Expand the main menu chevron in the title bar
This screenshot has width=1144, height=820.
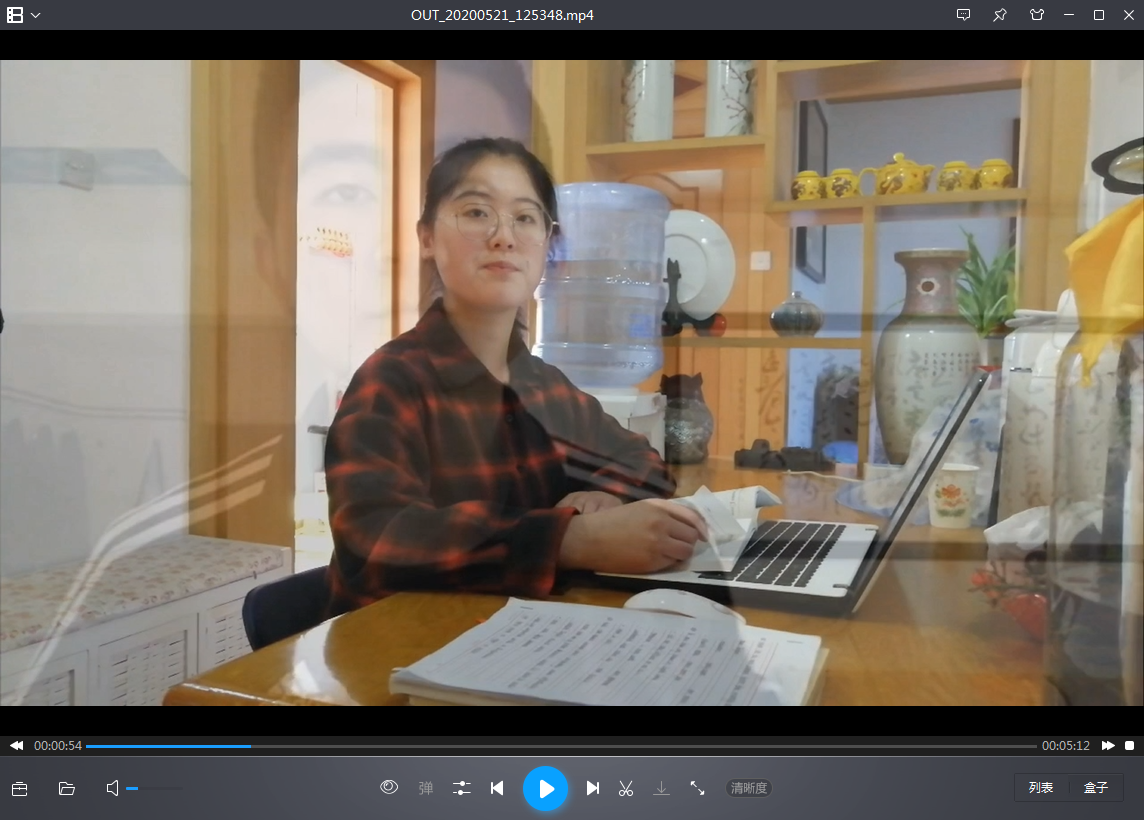coord(36,15)
